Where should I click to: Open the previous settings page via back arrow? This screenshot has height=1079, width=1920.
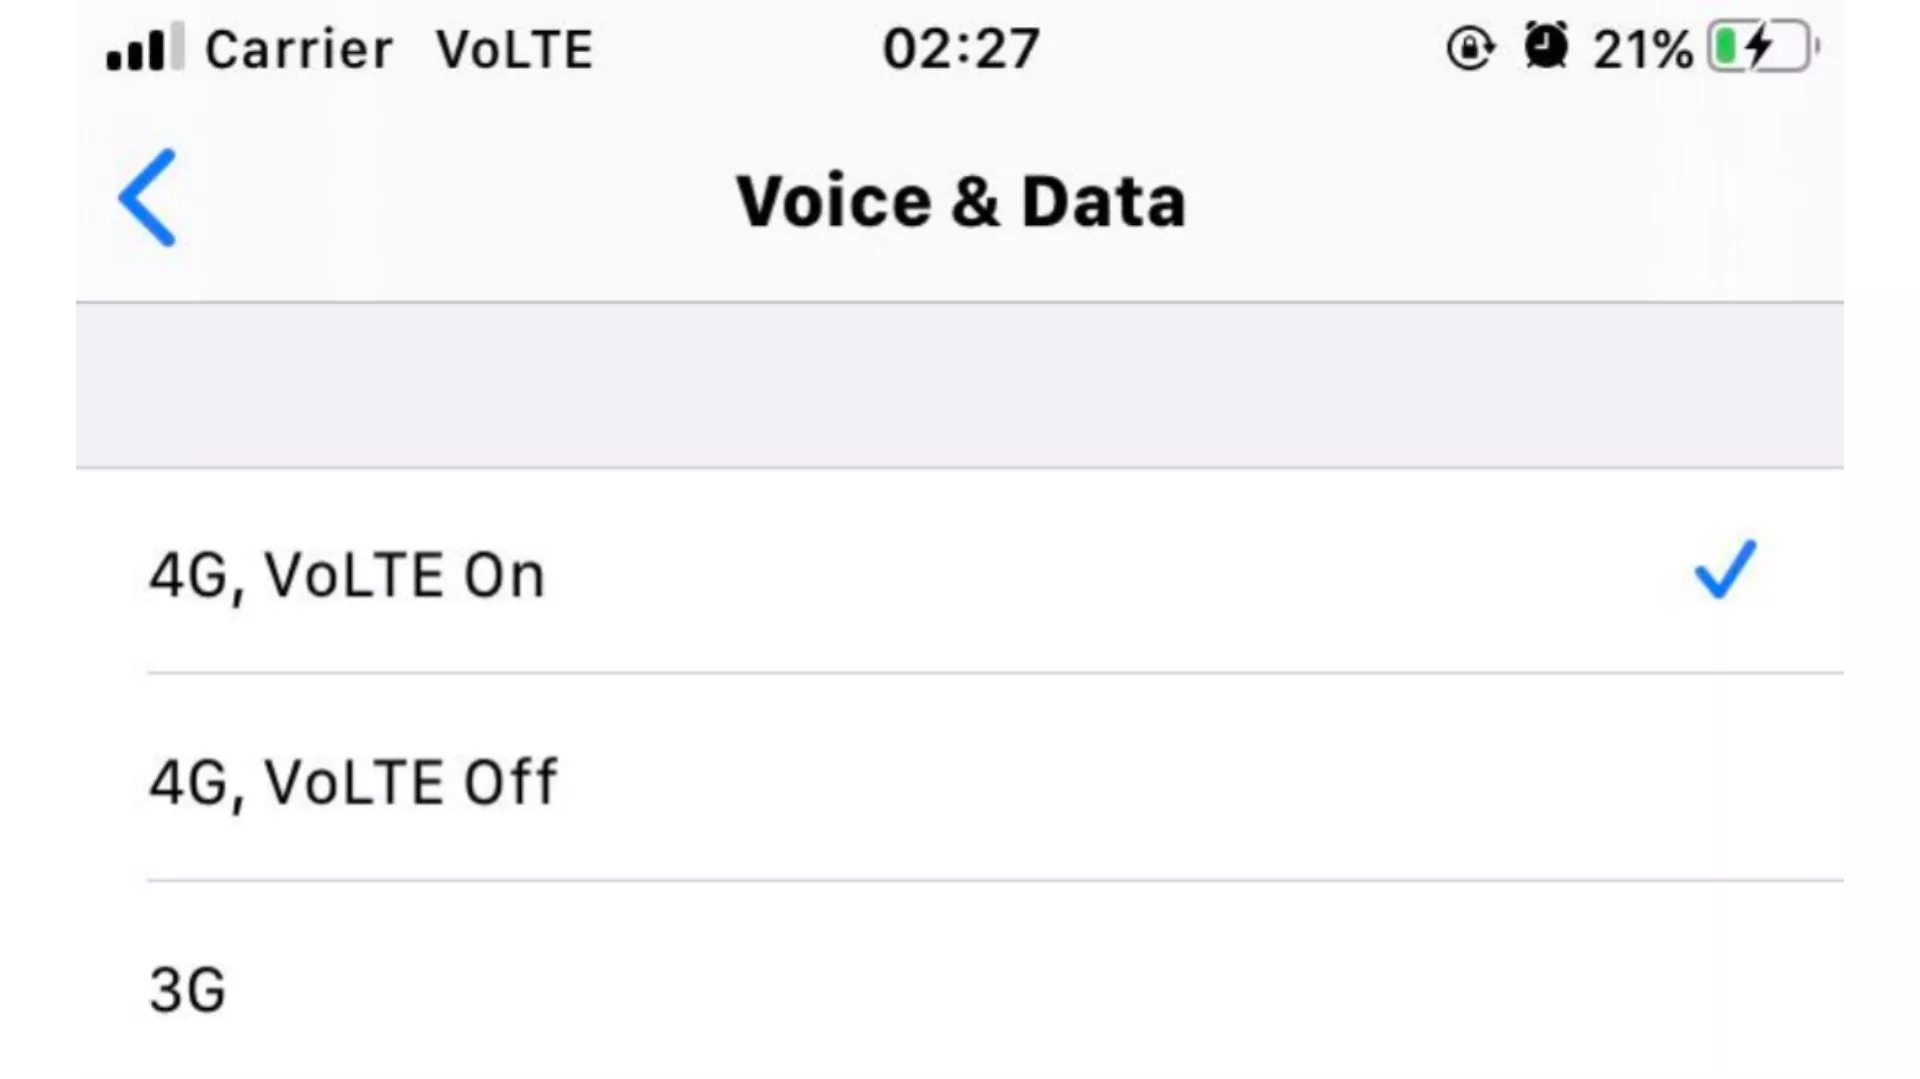pyautogui.click(x=147, y=198)
